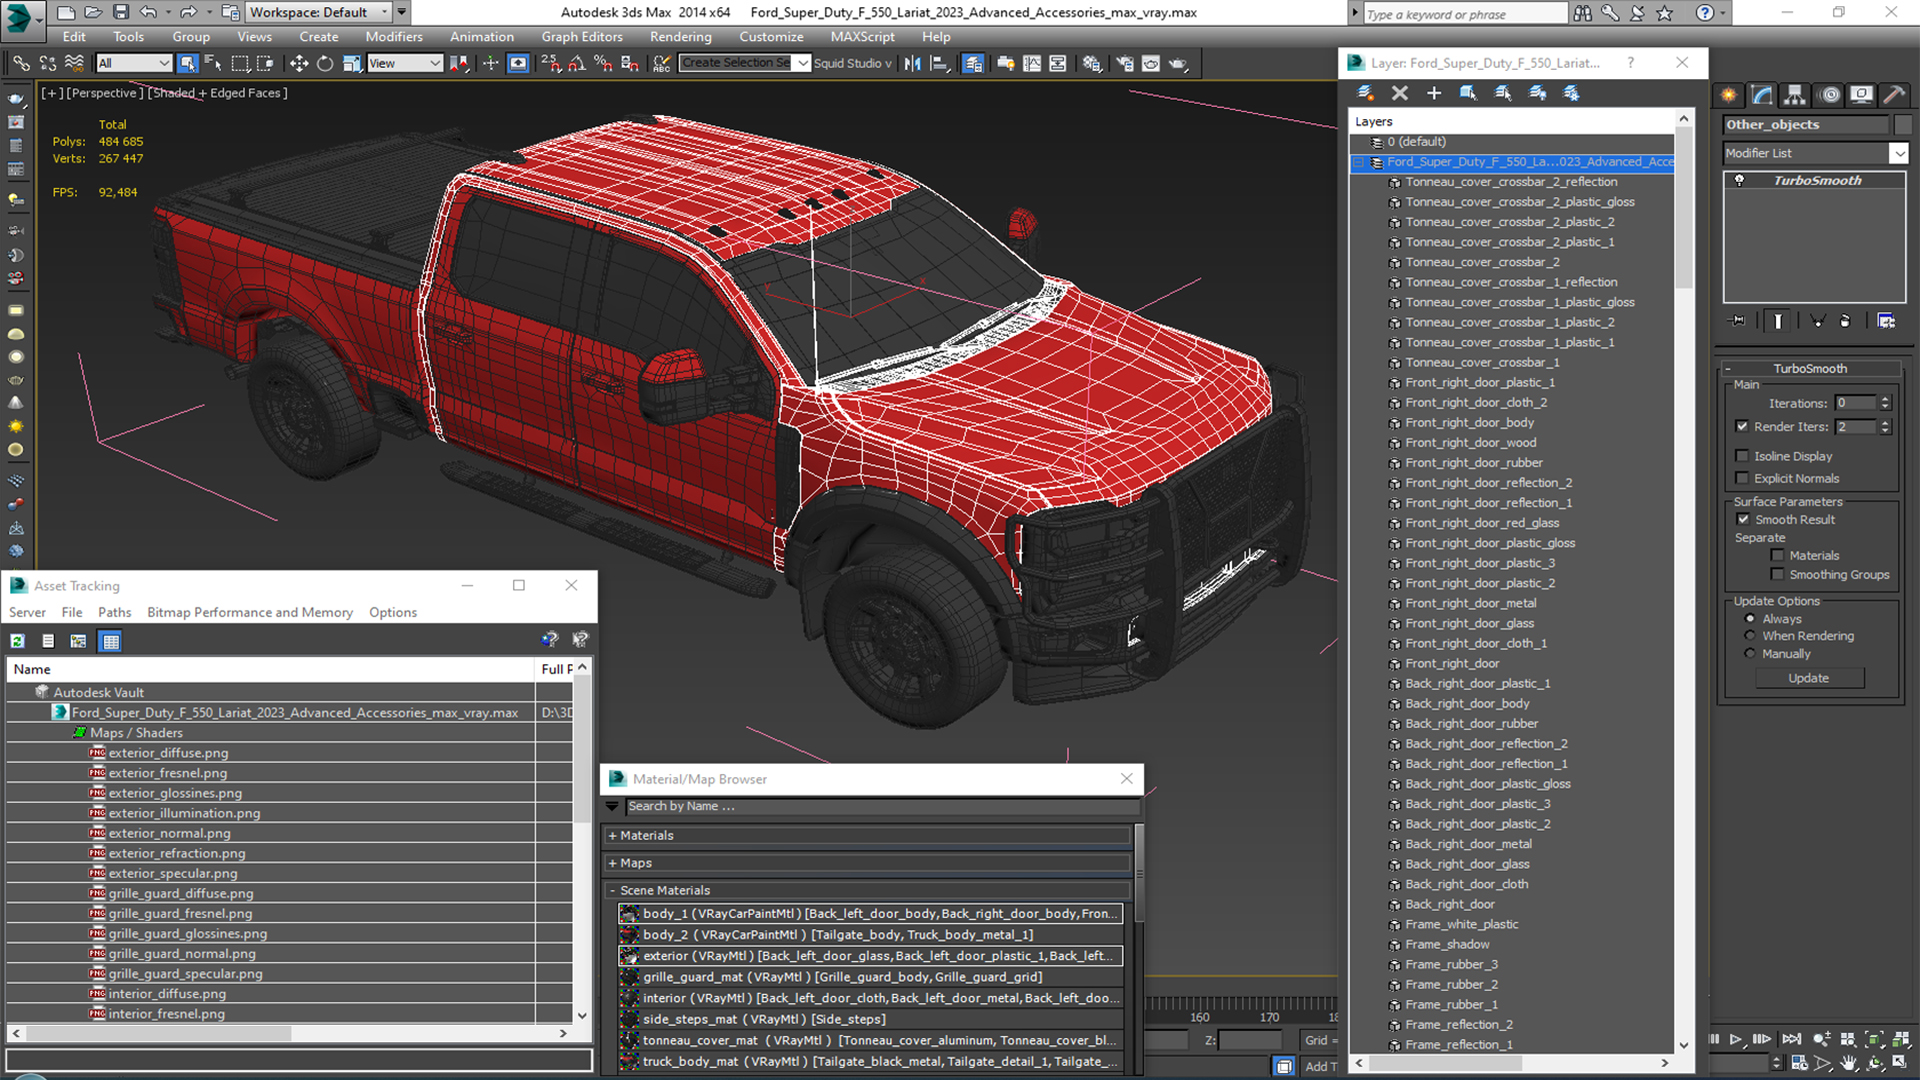The image size is (1920, 1080).
Task: Click the Search by Name field
Action: pos(882,806)
